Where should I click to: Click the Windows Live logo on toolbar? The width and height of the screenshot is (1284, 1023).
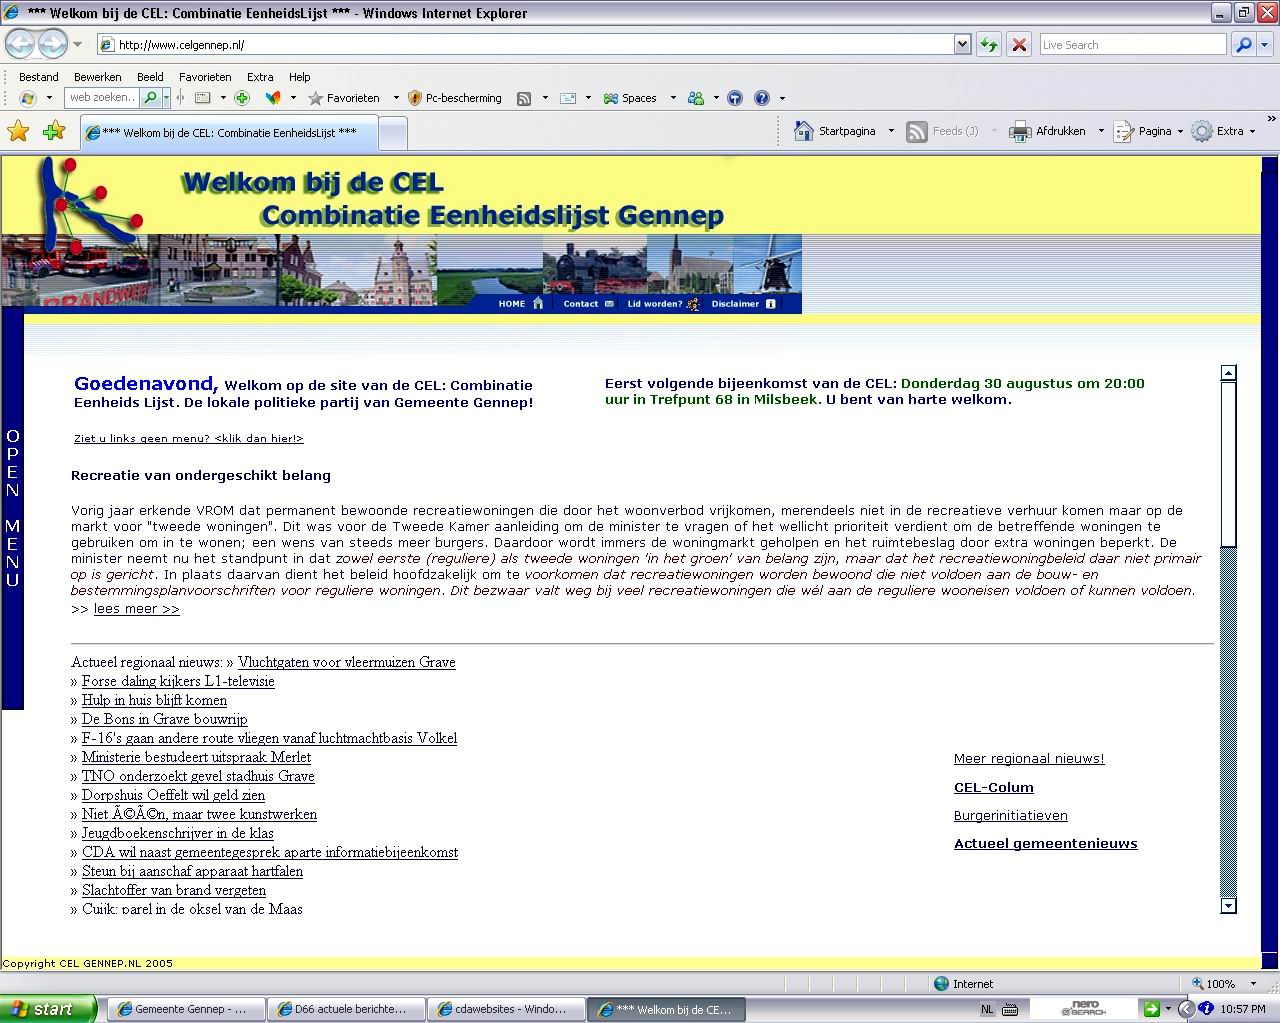tap(28, 98)
